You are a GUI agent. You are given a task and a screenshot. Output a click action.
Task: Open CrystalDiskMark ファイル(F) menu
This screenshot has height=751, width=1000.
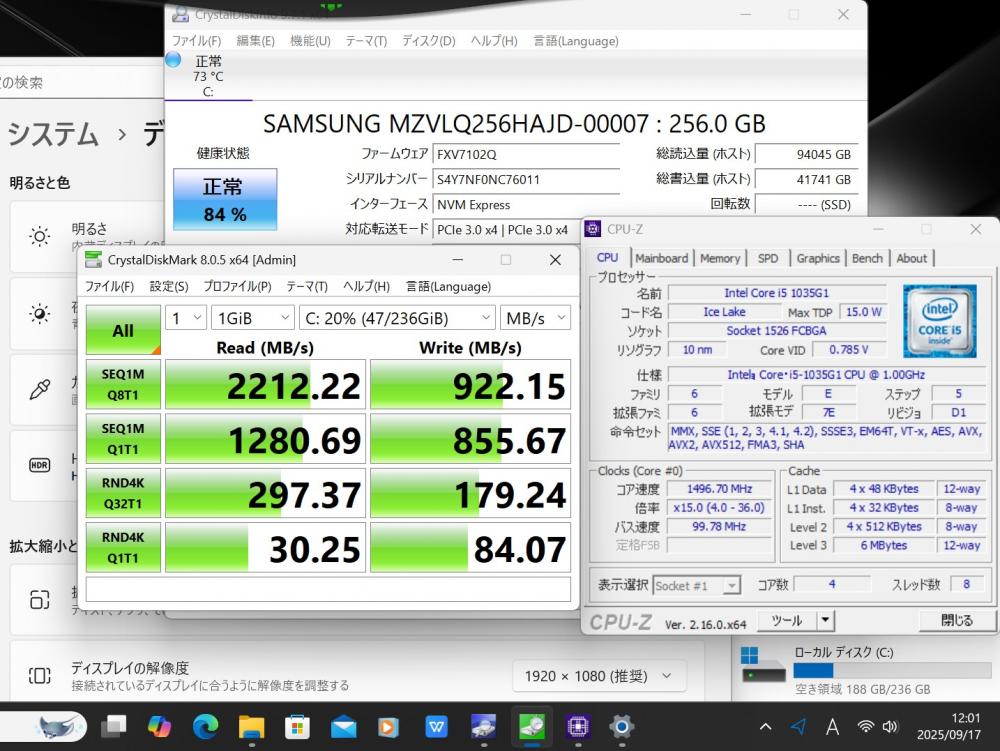[x=110, y=286]
